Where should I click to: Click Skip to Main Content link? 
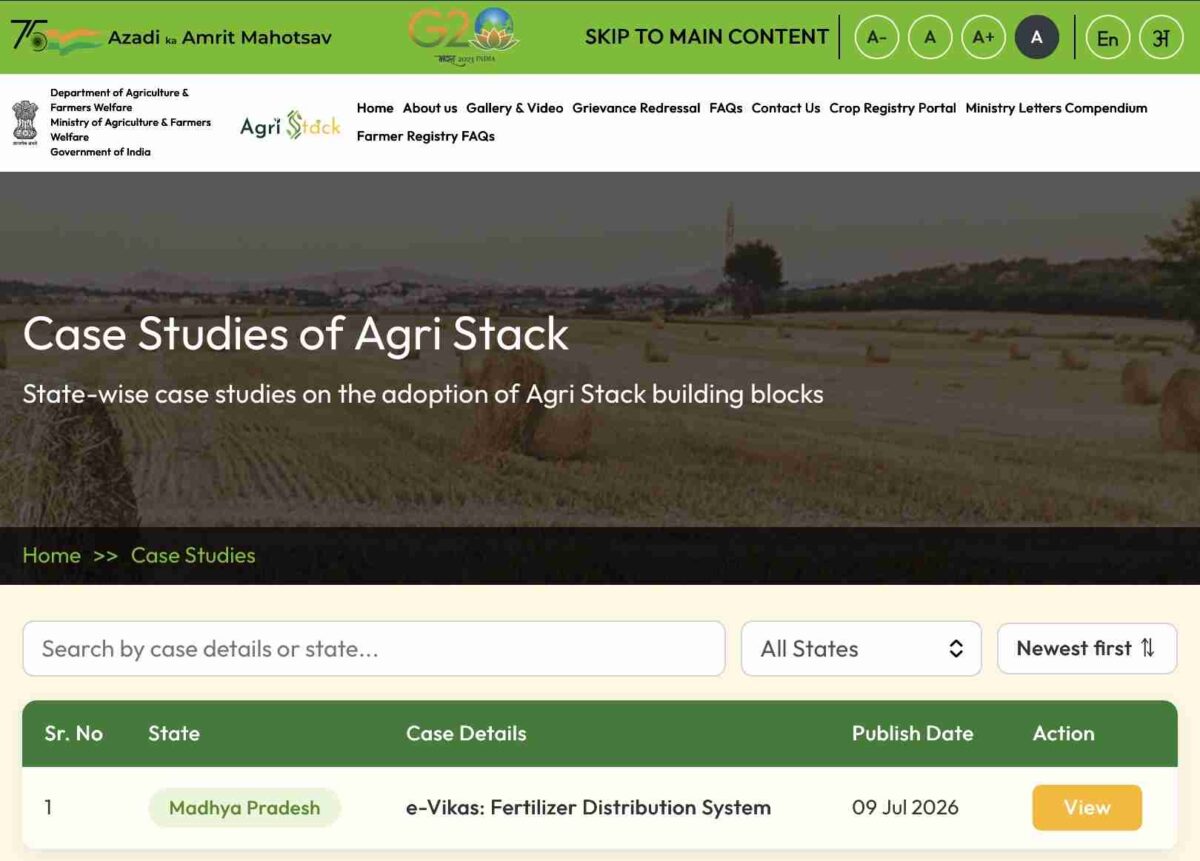click(x=706, y=37)
